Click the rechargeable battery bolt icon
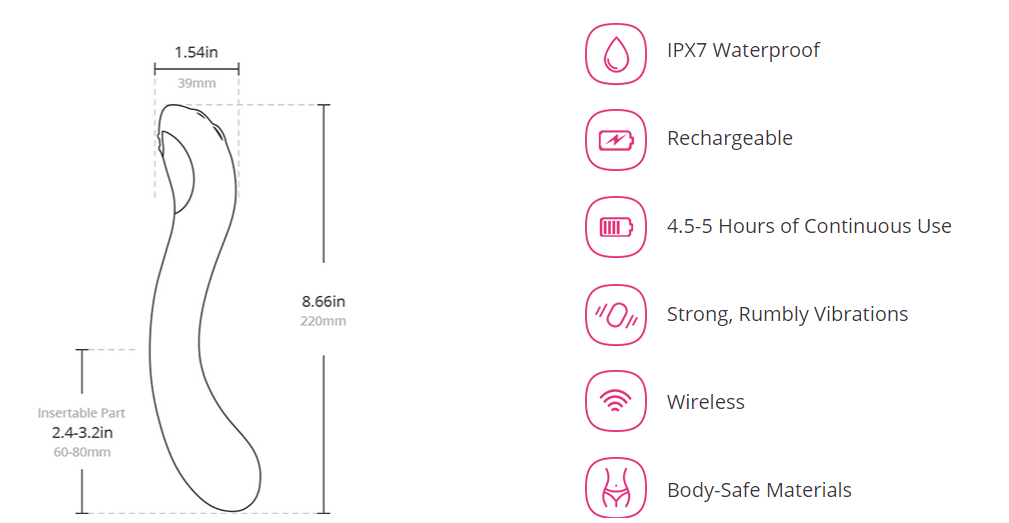This screenshot has width=1009, height=523. pyautogui.click(x=615, y=139)
